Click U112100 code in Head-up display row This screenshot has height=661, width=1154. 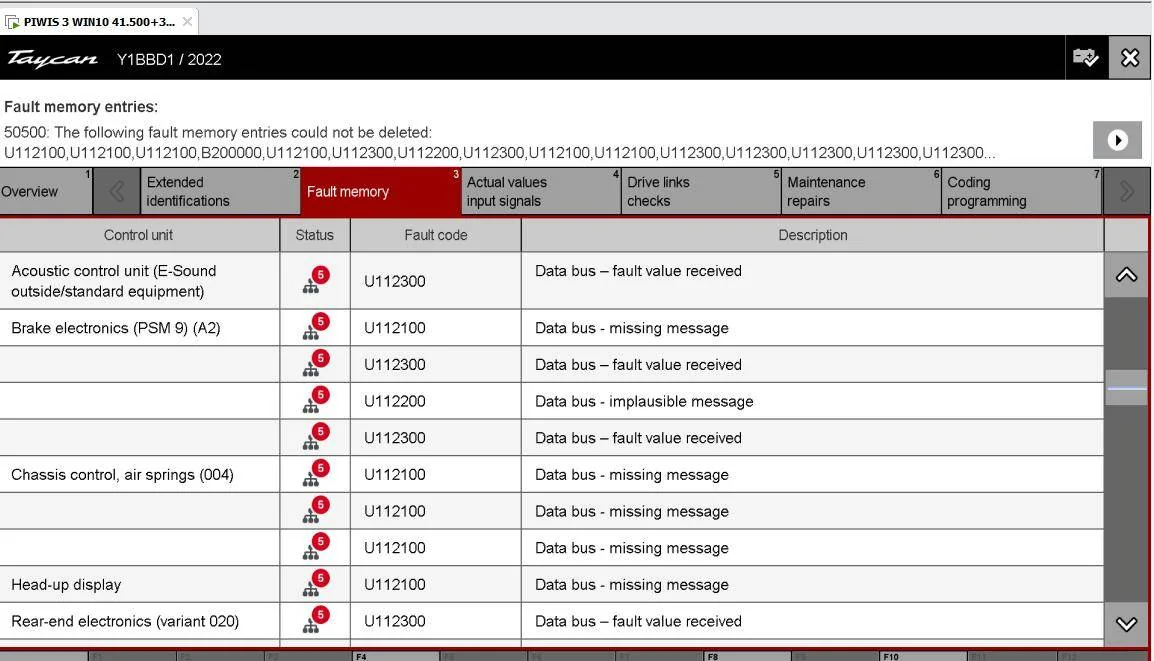click(x=394, y=584)
